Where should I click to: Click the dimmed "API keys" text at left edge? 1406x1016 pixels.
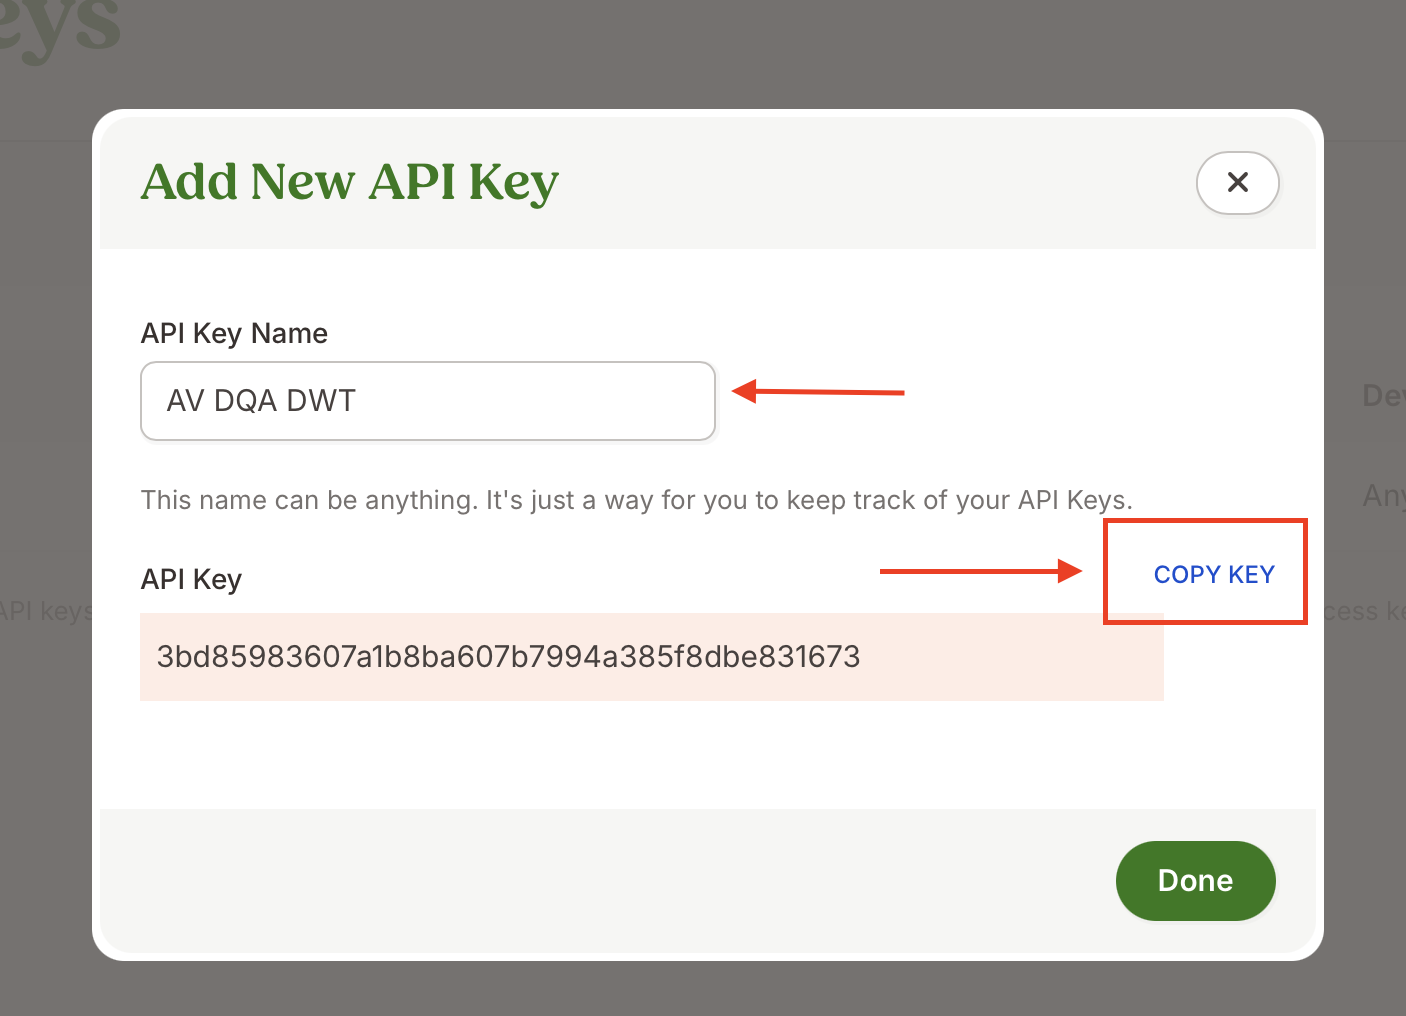46,611
